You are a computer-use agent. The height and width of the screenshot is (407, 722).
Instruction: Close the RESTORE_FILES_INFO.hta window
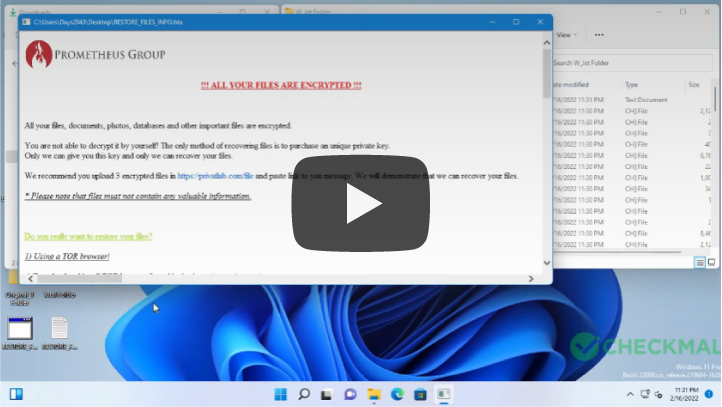(540, 22)
